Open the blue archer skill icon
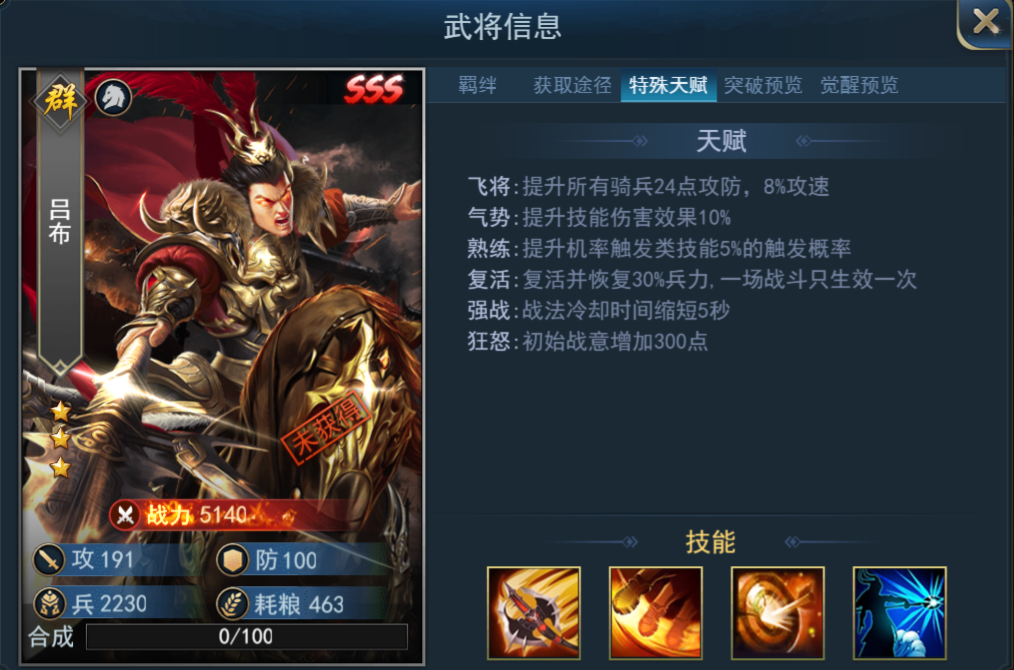1014x670 pixels. tap(900, 612)
